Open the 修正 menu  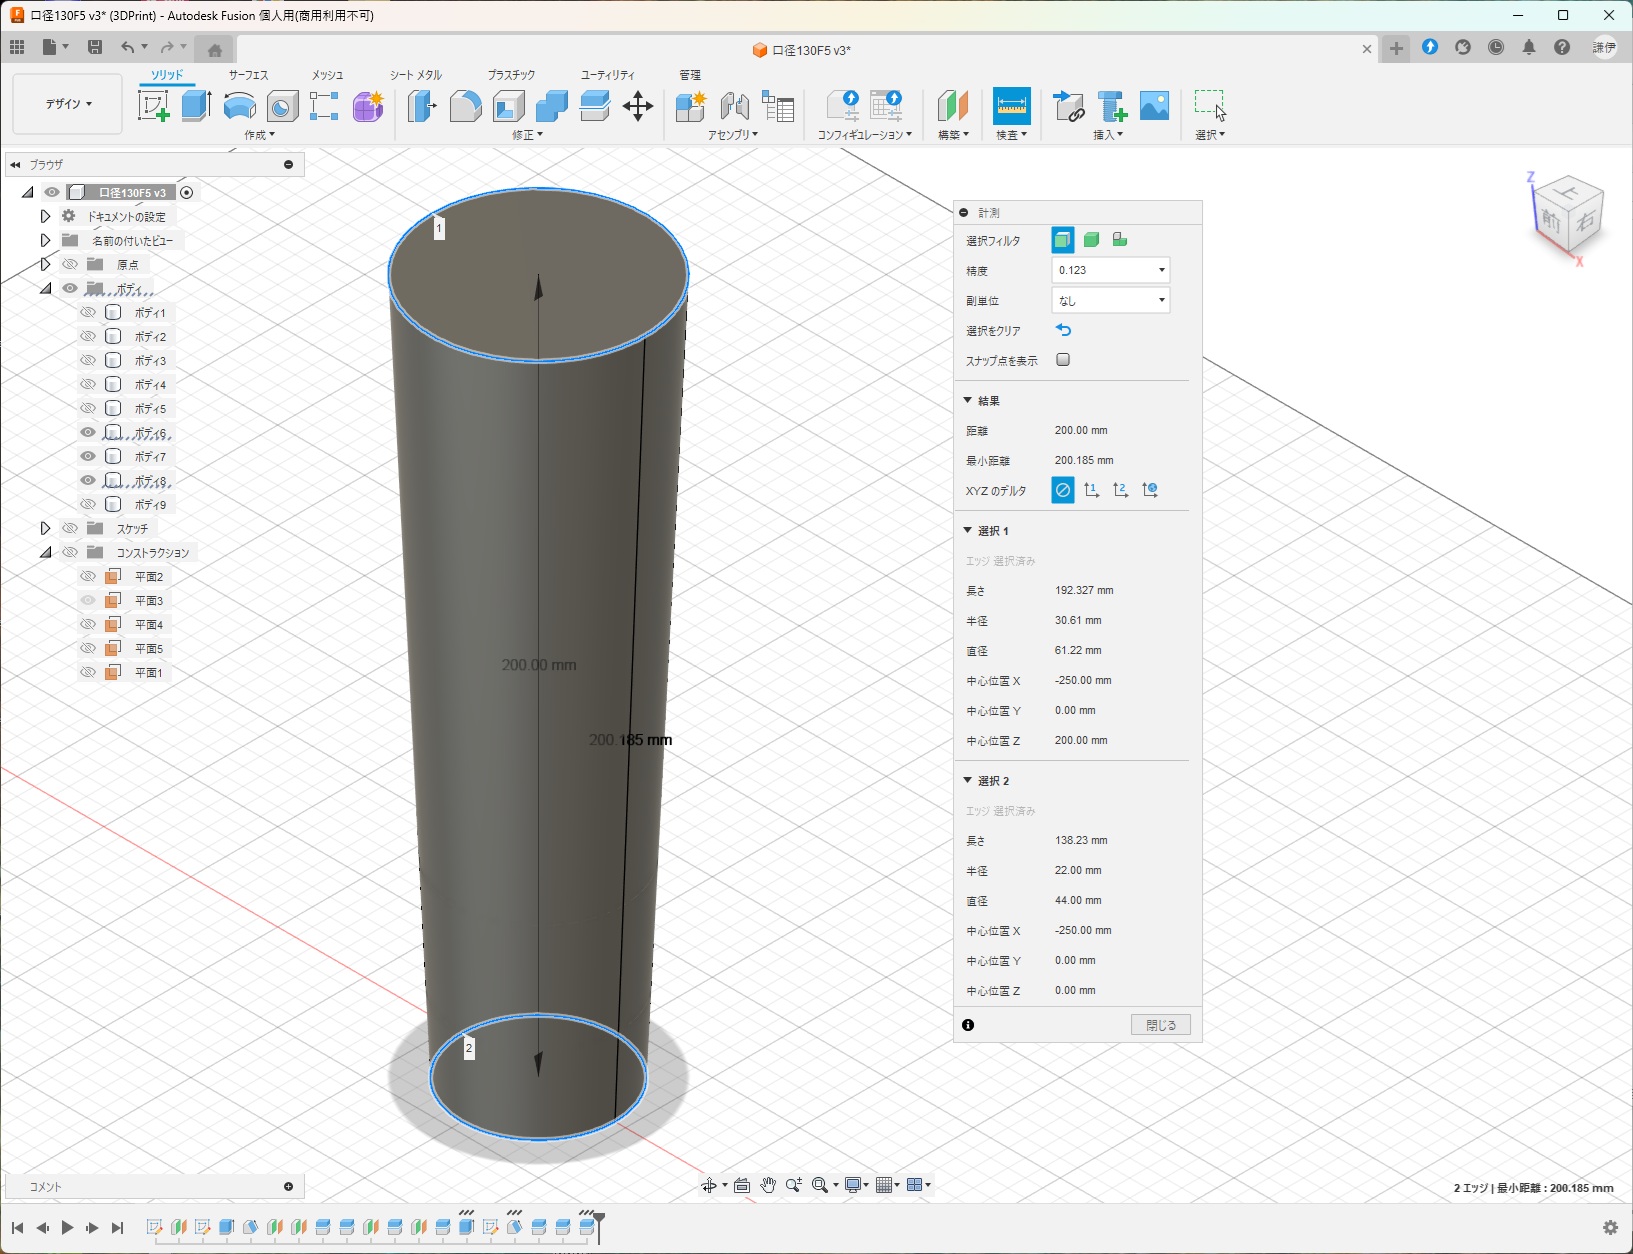(527, 135)
